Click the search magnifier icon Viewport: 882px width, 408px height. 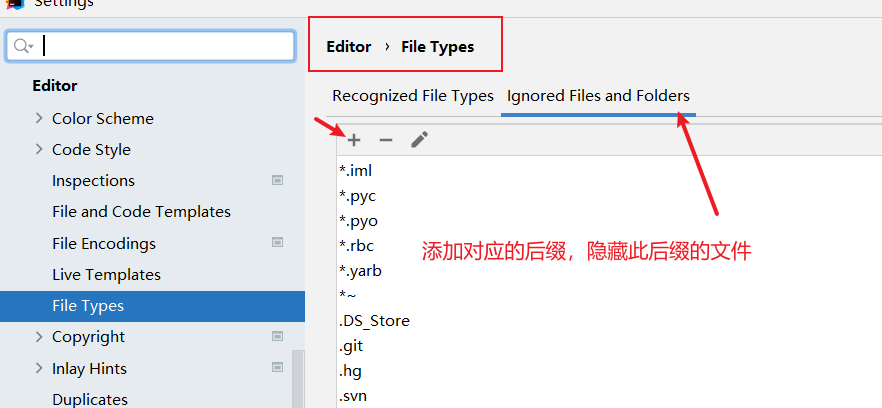pyautogui.click(x=23, y=46)
